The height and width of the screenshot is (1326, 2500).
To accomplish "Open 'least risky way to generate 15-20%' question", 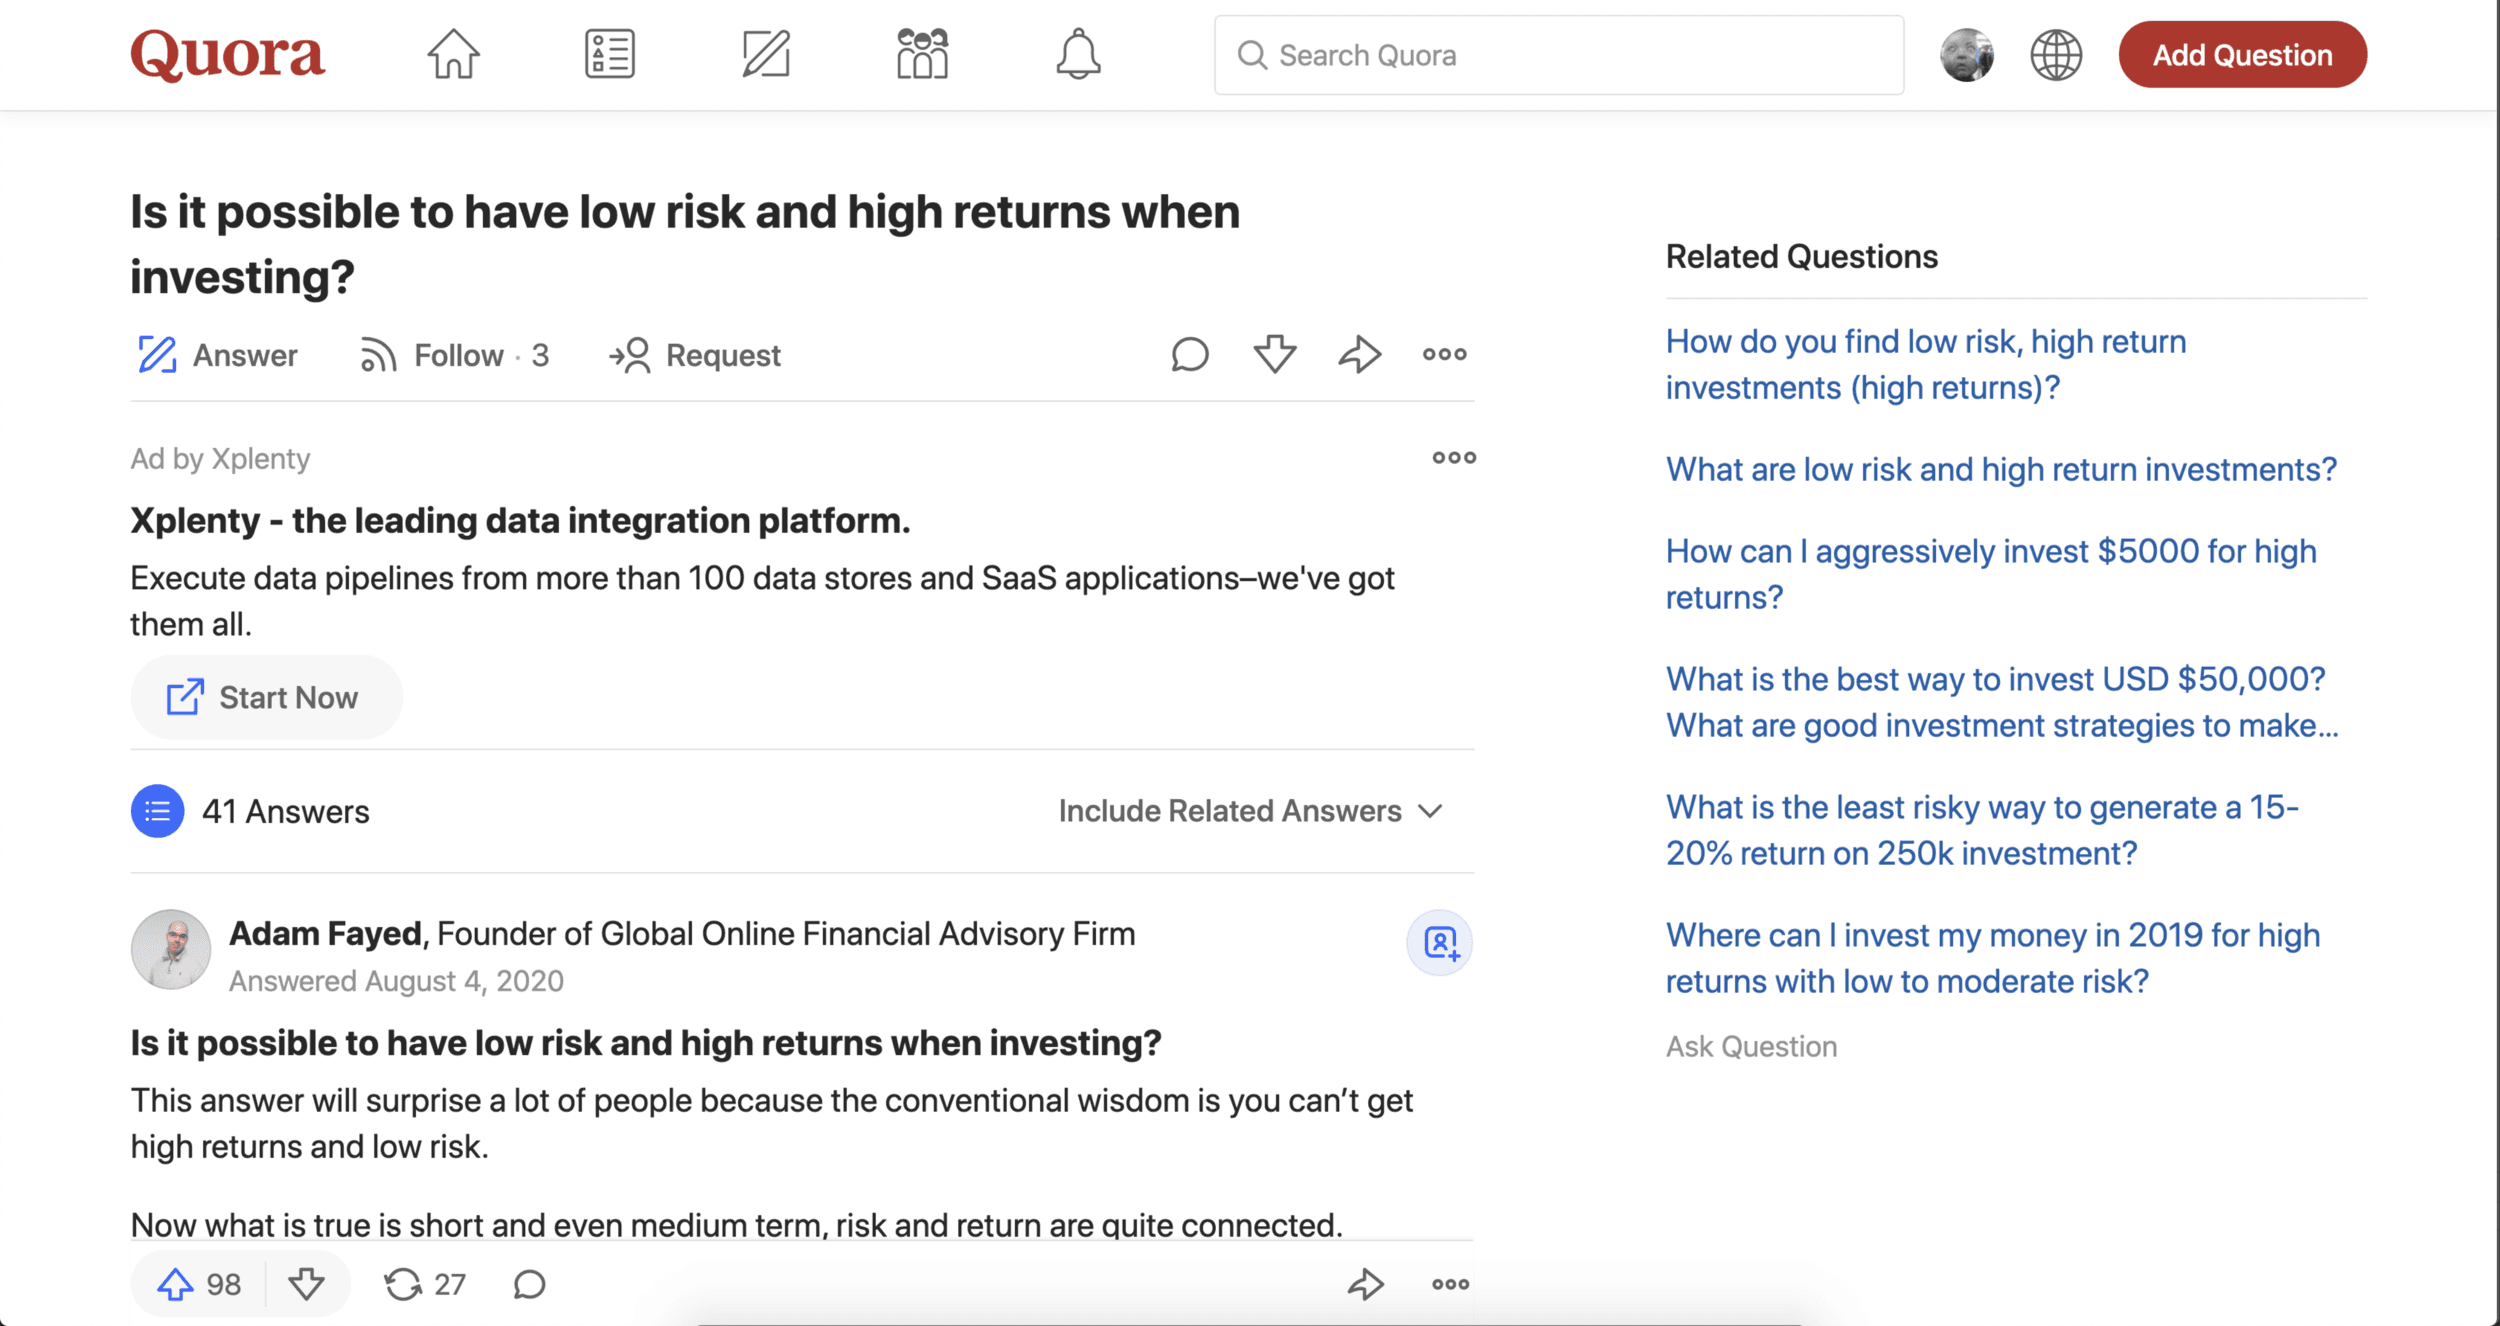I will (1982, 830).
